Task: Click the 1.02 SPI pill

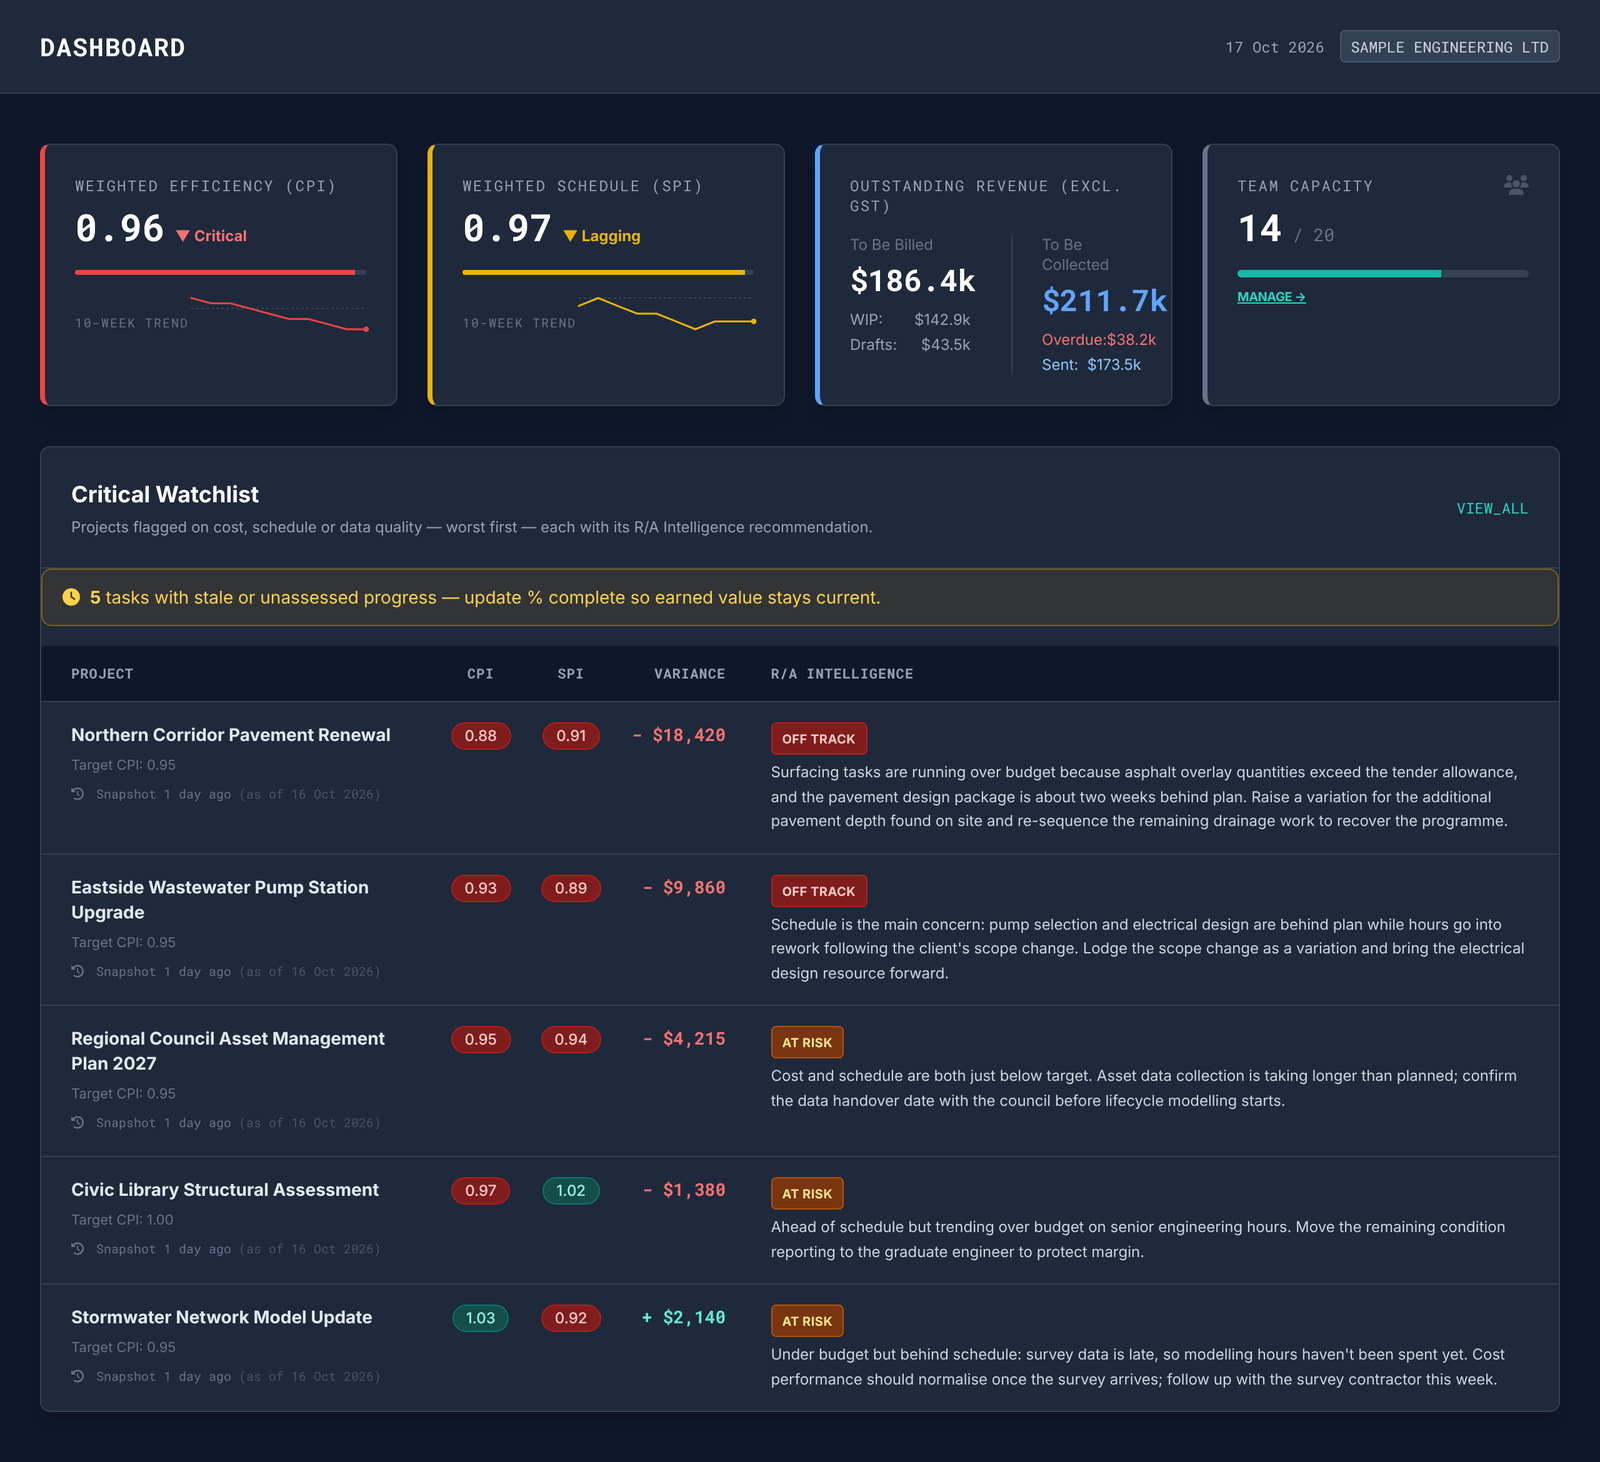Action: pyautogui.click(x=571, y=1191)
